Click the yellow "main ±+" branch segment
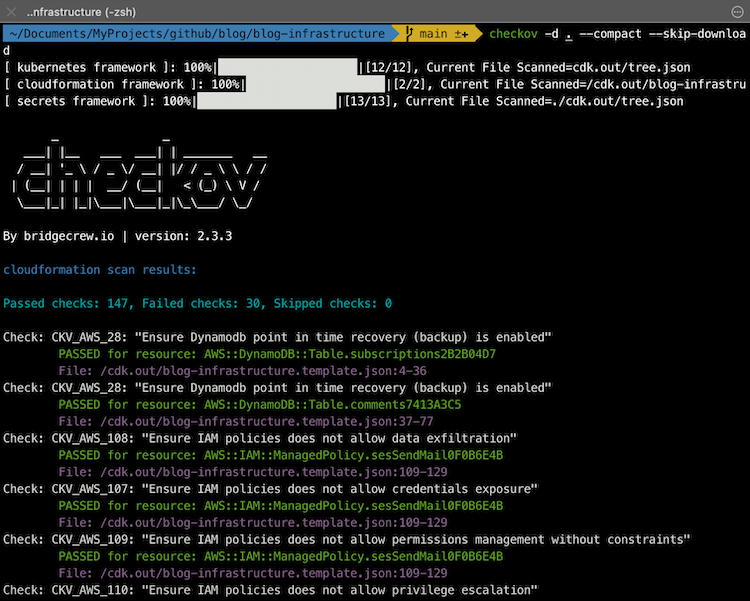This screenshot has height=601, width=750. click(x=437, y=33)
